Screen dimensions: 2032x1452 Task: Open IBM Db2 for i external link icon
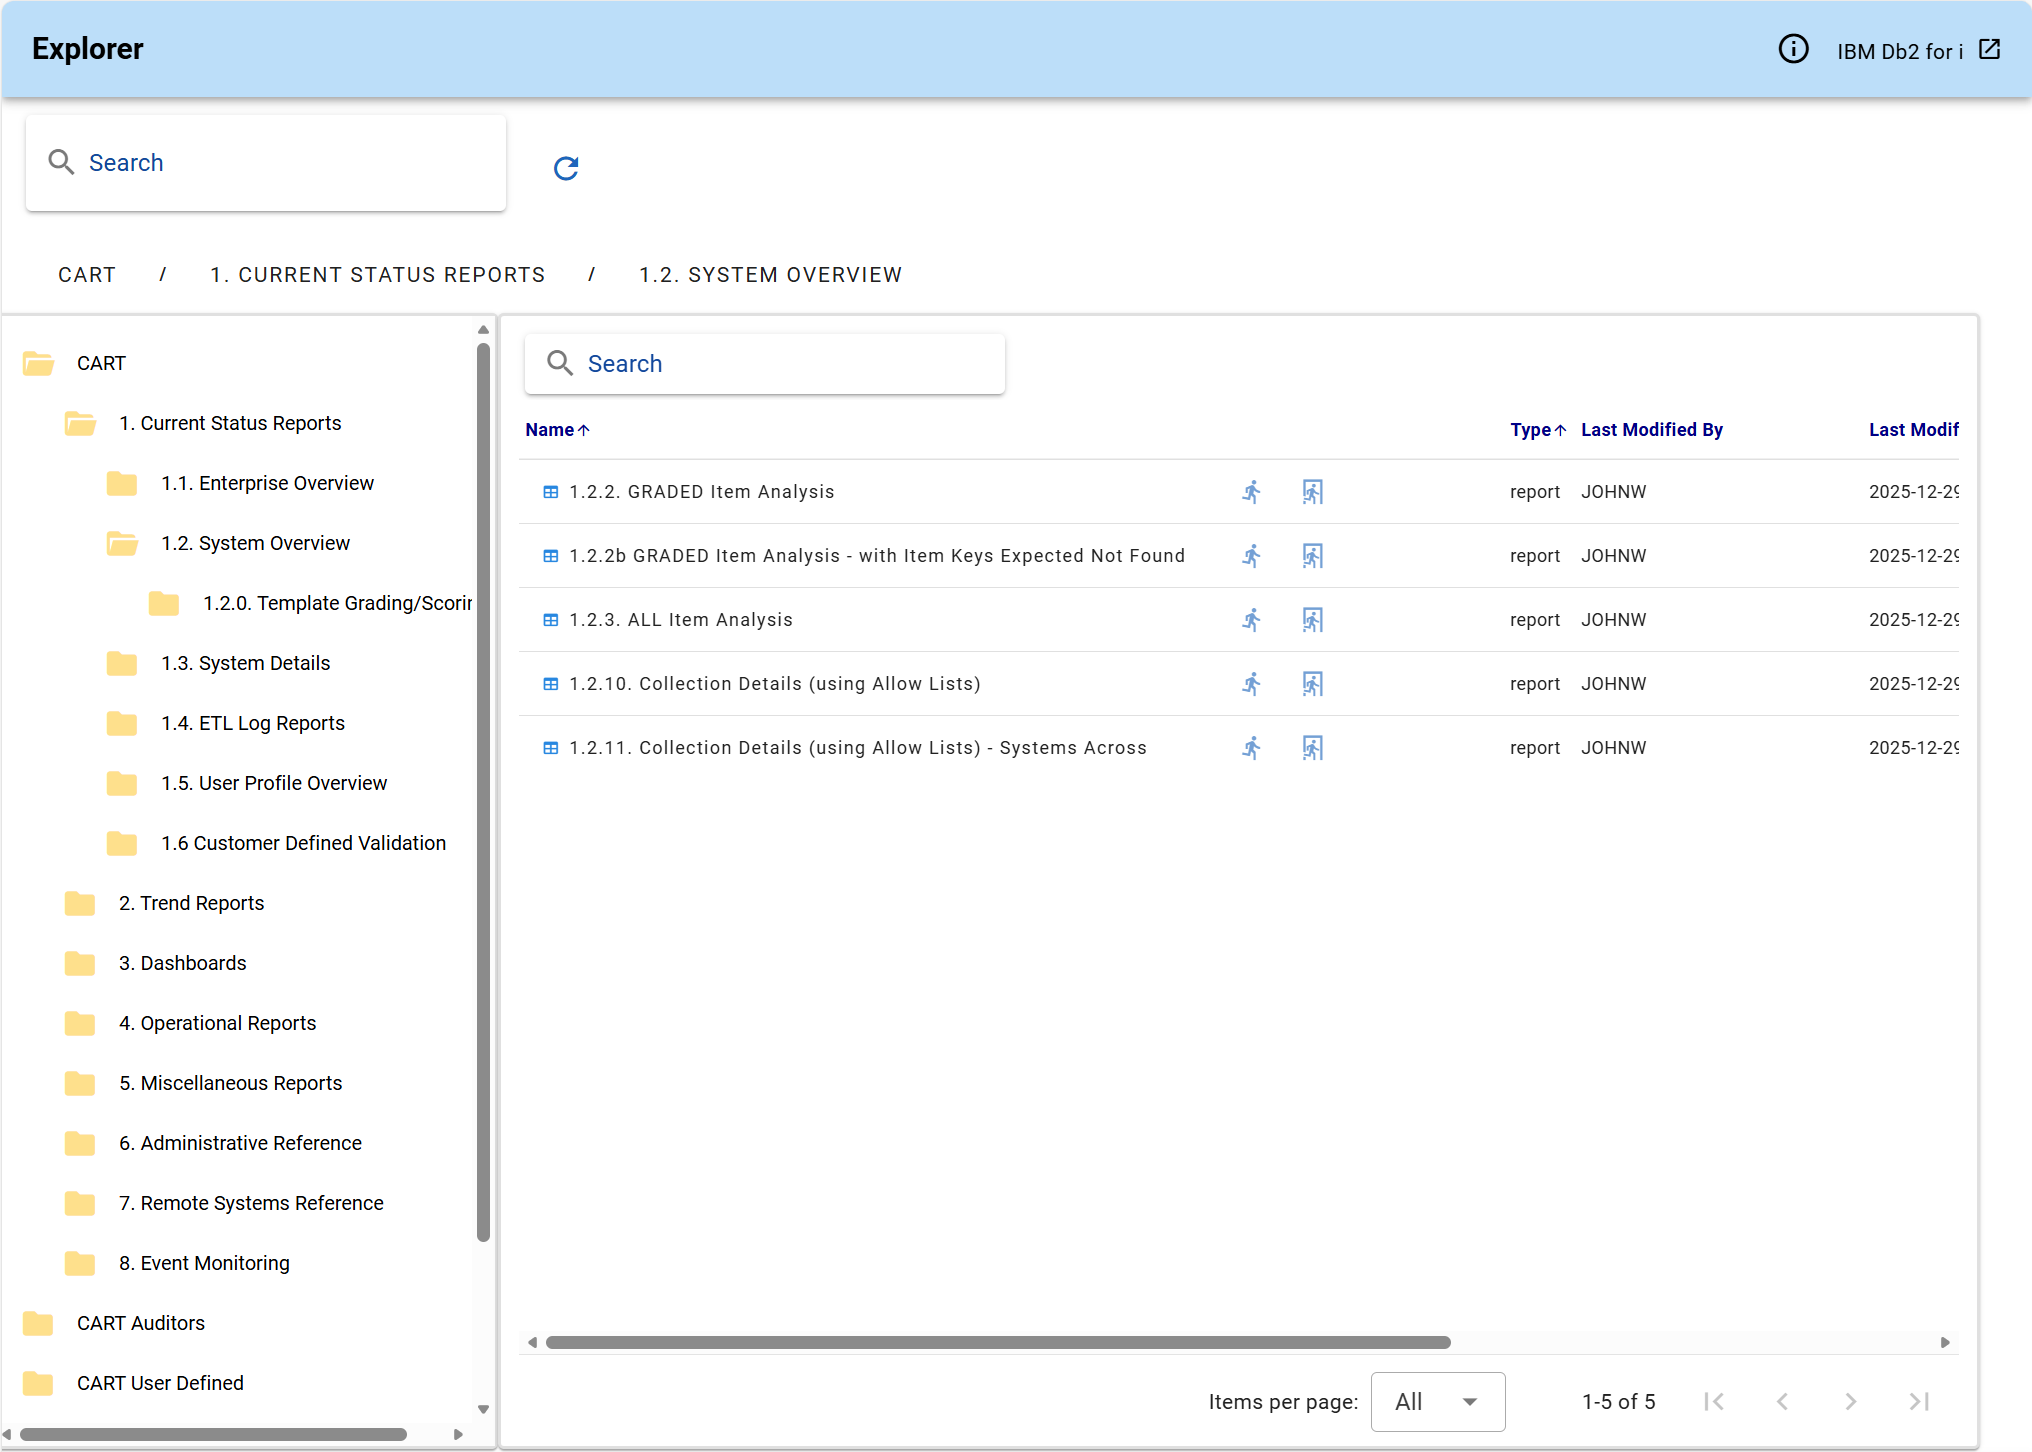pyautogui.click(x=1989, y=49)
